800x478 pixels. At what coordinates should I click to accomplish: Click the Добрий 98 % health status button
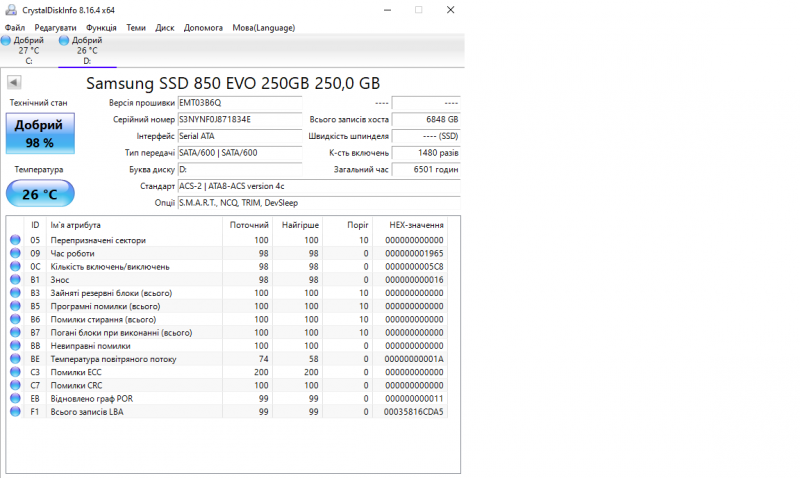40,134
